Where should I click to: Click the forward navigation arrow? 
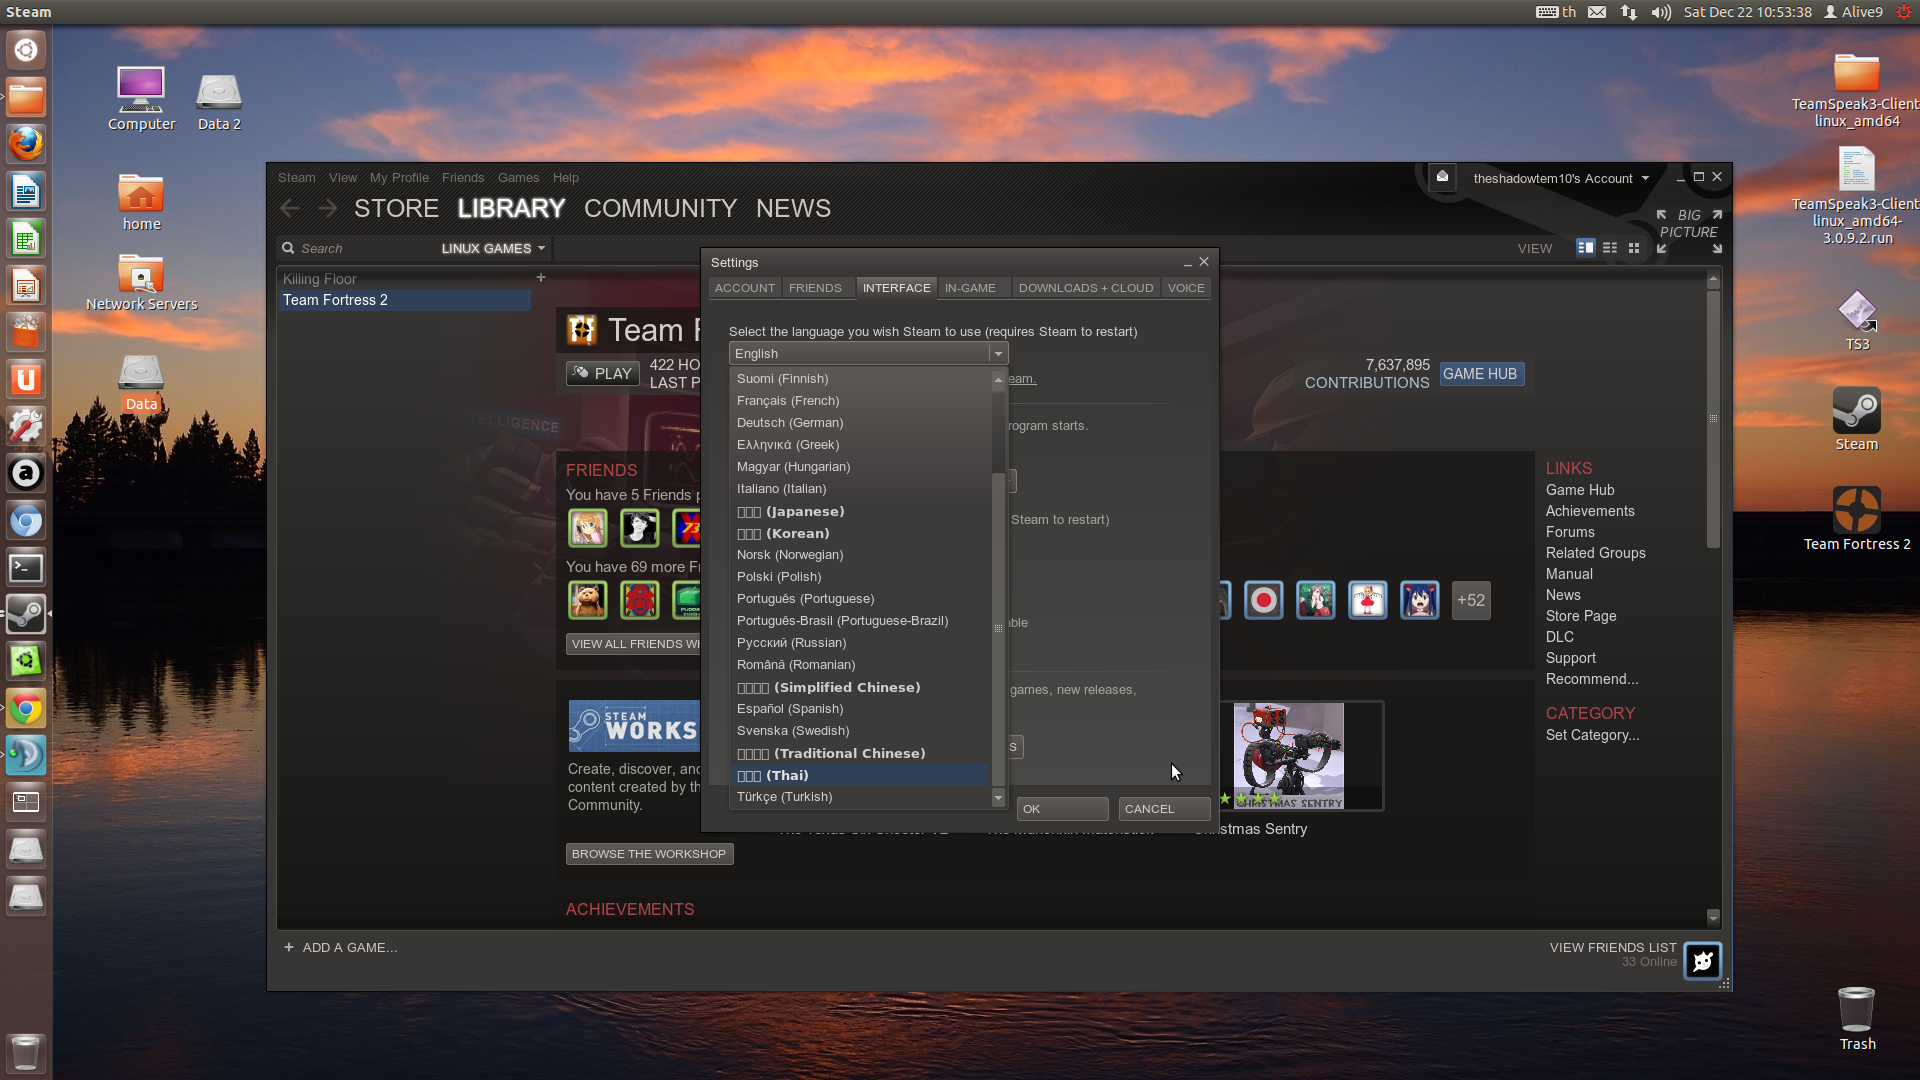327,208
